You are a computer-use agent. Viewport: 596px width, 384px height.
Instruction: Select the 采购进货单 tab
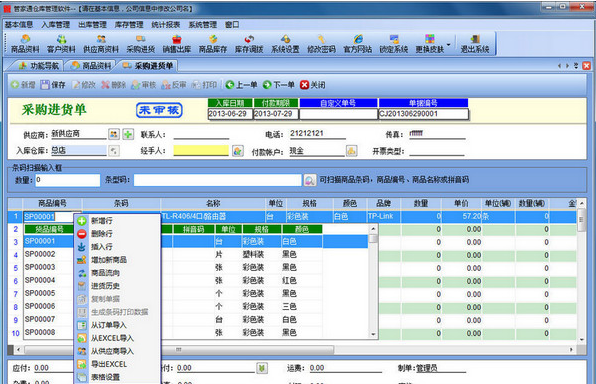pos(147,66)
